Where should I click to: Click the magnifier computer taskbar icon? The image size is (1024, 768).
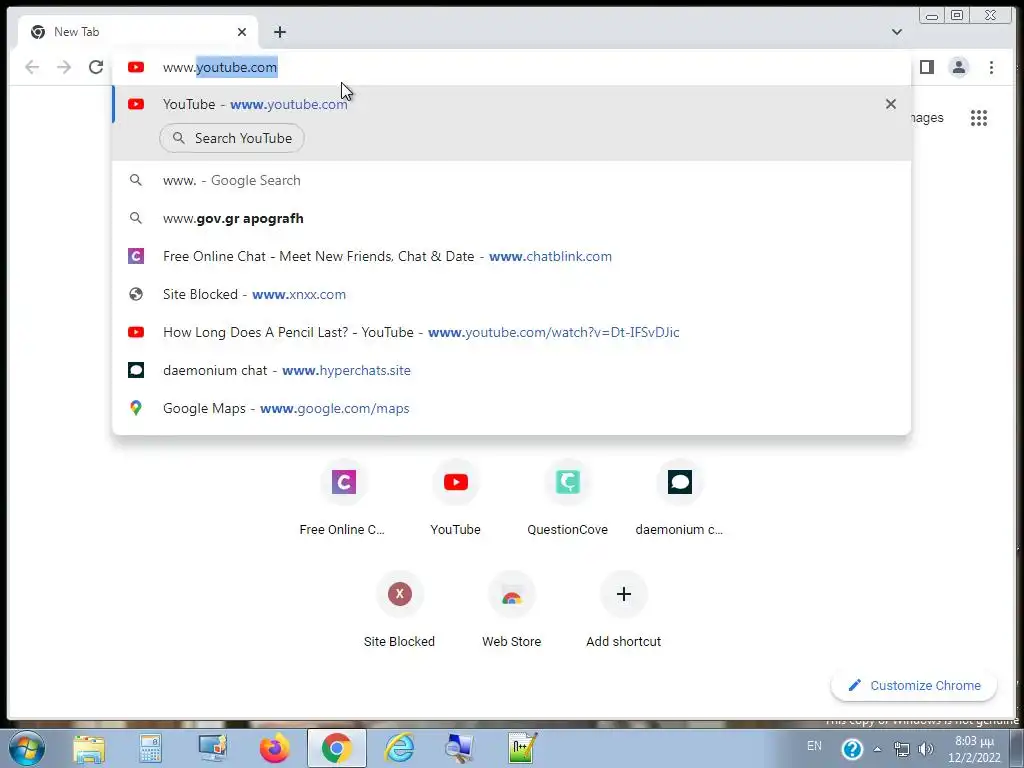(x=460, y=749)
